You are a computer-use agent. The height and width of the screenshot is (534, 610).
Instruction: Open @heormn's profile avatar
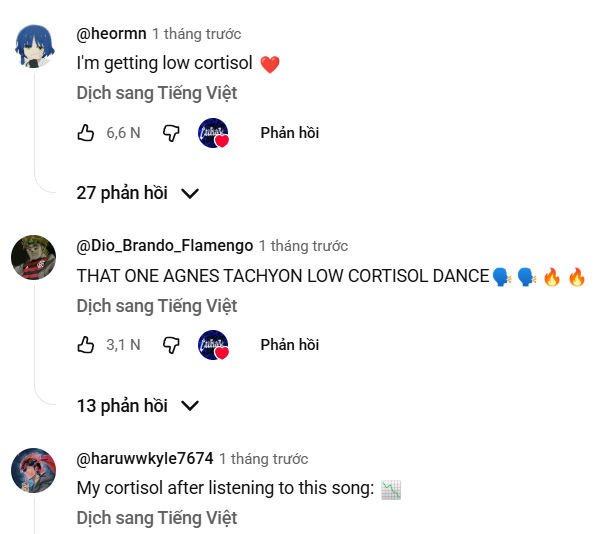[33, 45]
